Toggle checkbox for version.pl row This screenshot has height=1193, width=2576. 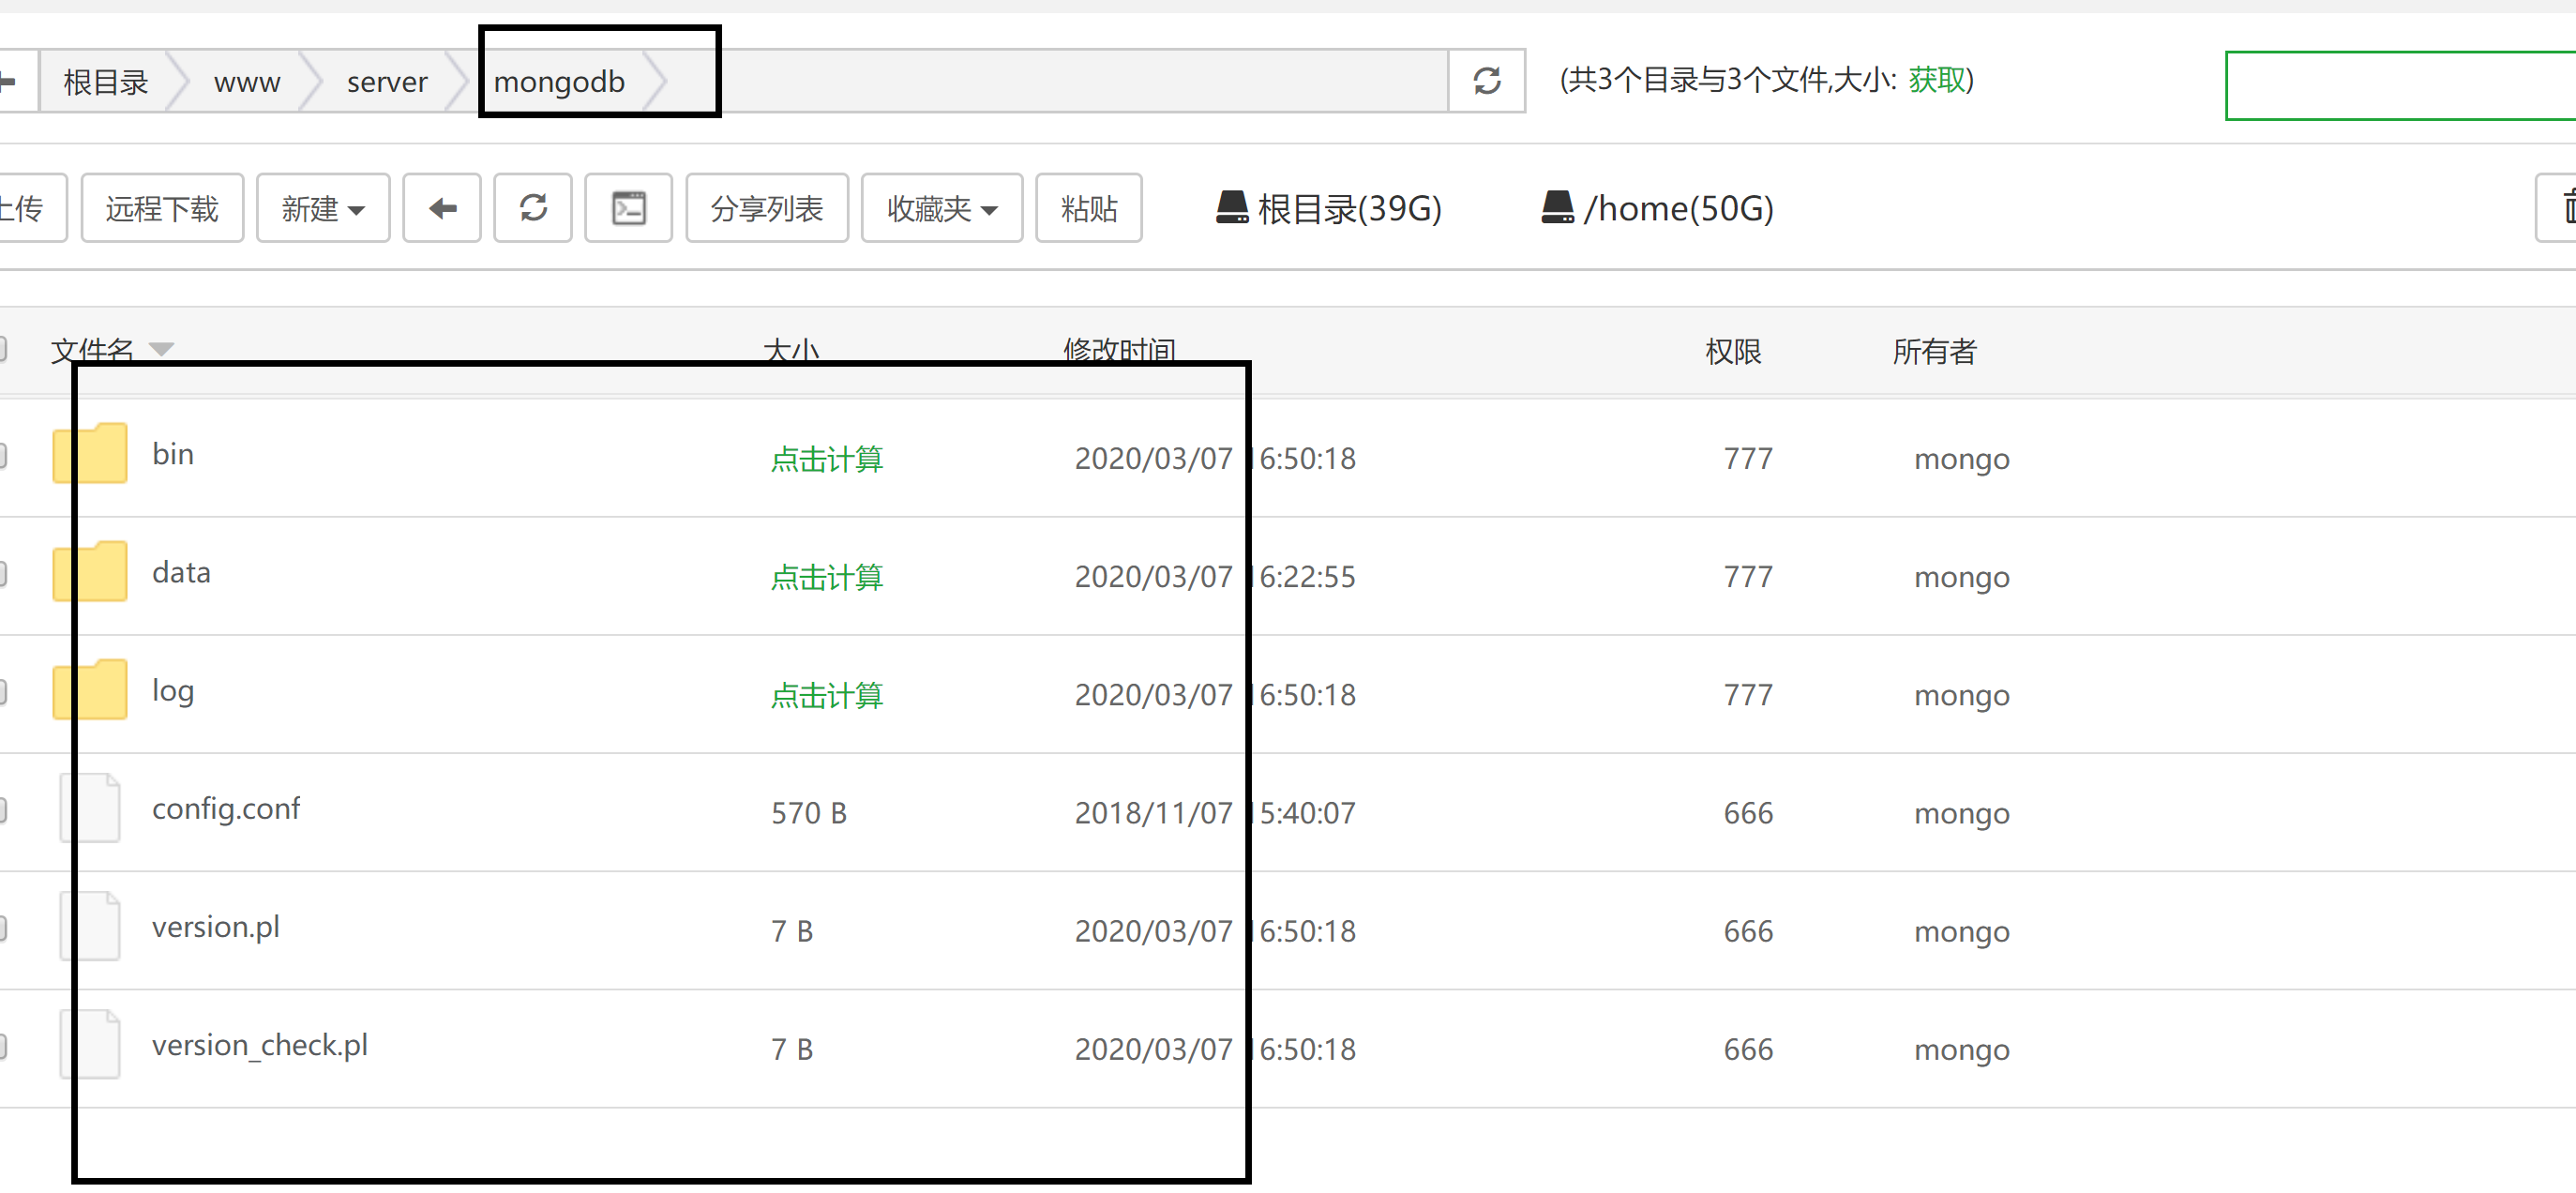tap(3, 928)
